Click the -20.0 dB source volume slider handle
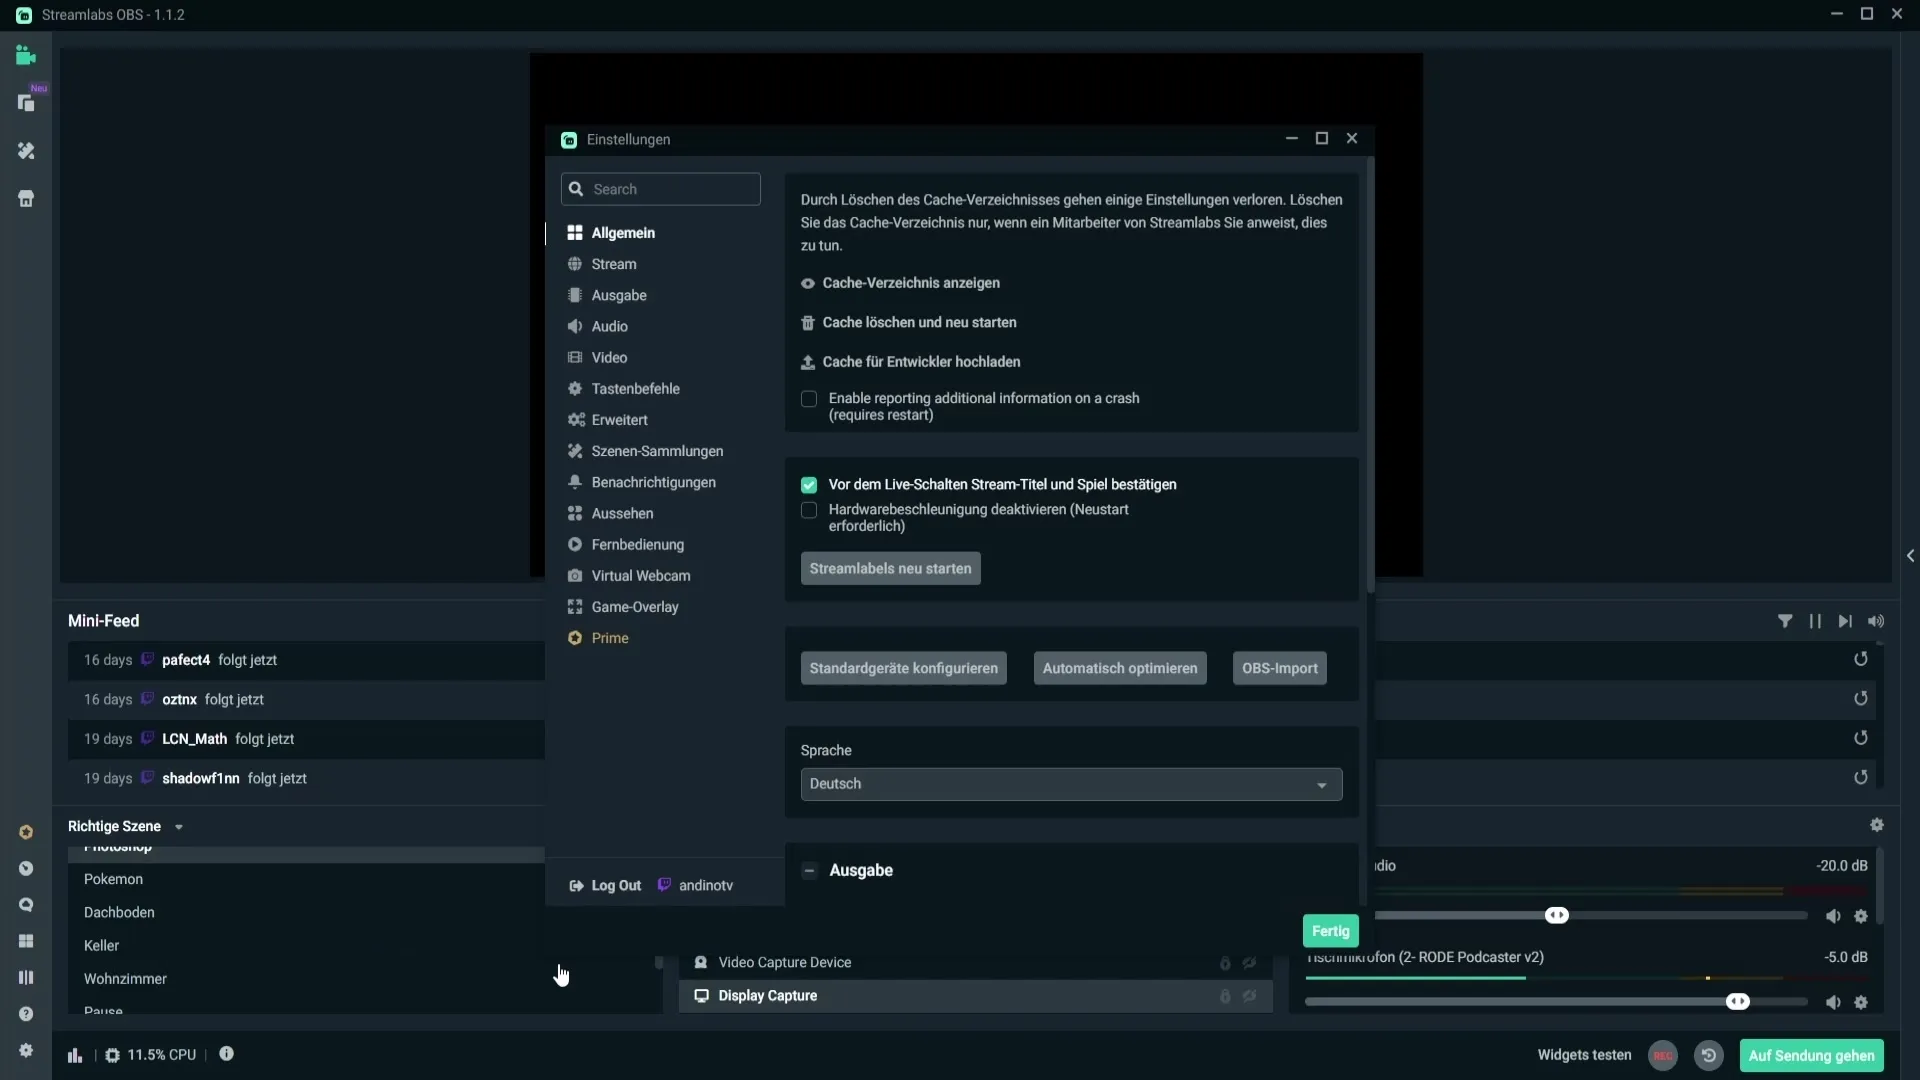The image size is (1920, 1080). pos(1557,916)
